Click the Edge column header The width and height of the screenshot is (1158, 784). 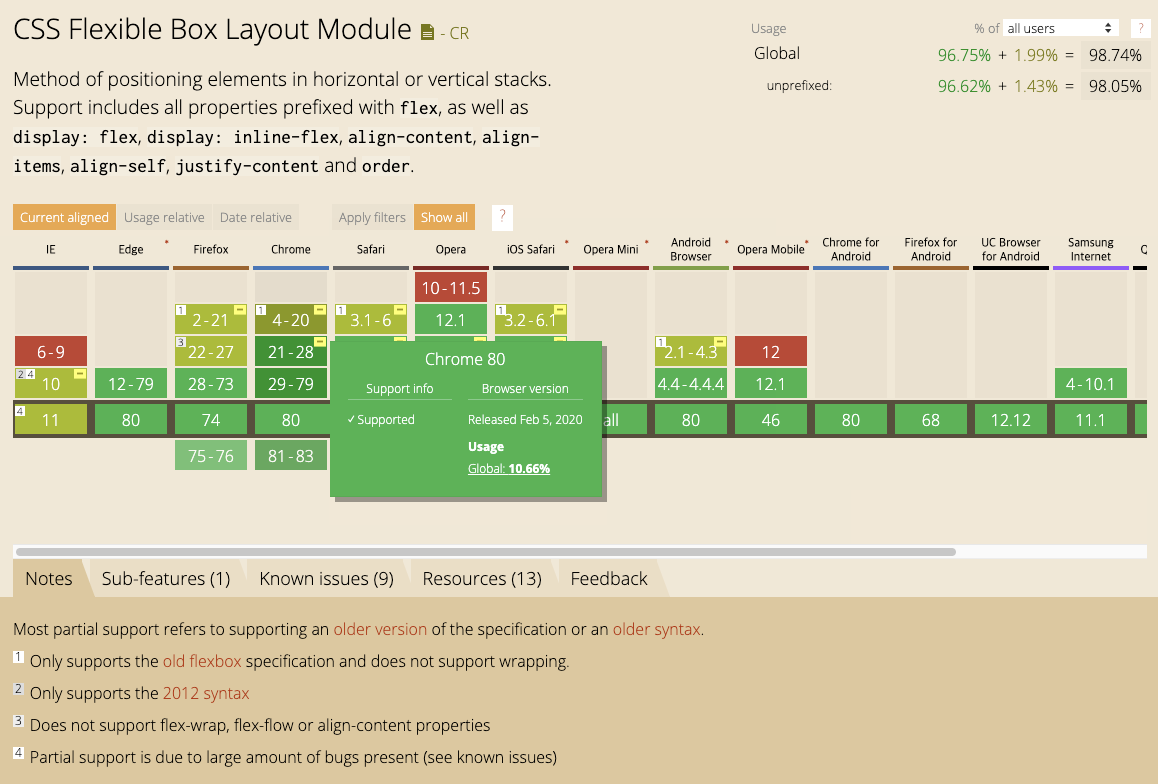pos(131,250)
